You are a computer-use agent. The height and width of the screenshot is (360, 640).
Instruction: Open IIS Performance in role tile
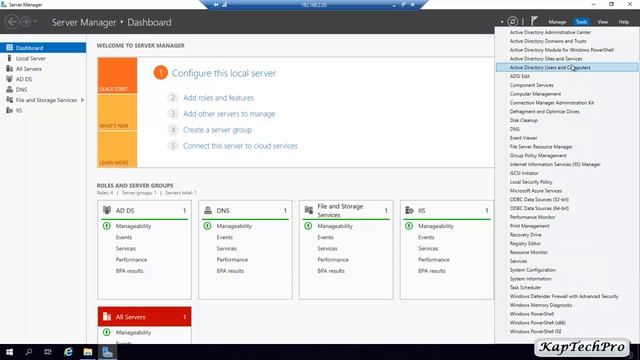[433, 260]
